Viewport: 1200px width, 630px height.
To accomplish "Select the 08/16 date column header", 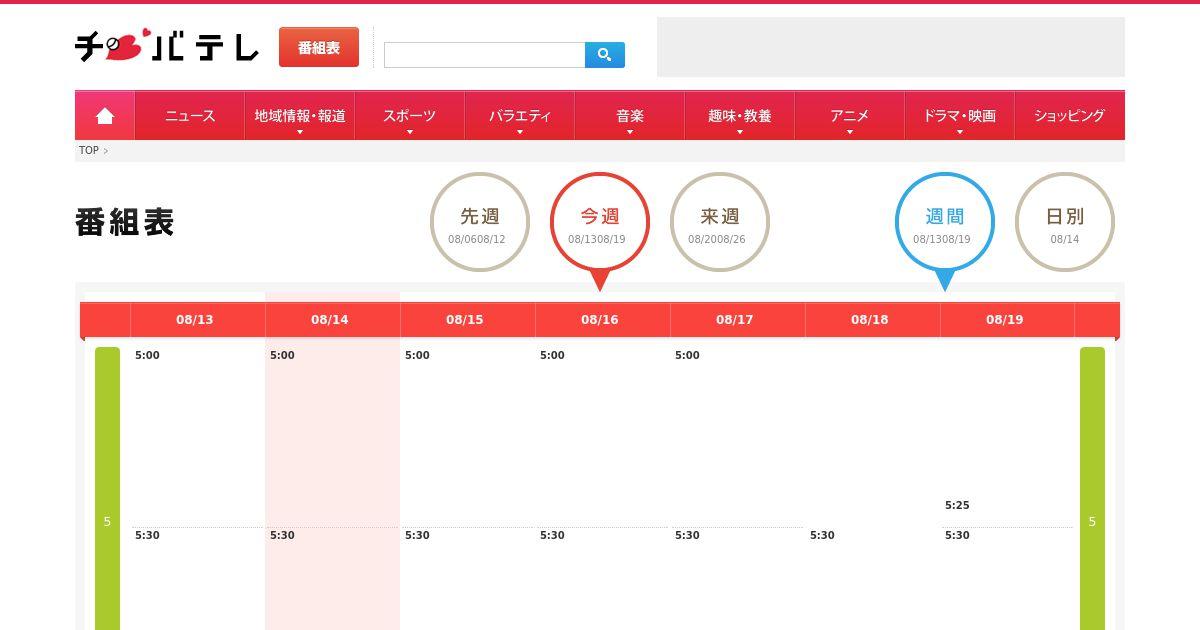I will [603, 320].
